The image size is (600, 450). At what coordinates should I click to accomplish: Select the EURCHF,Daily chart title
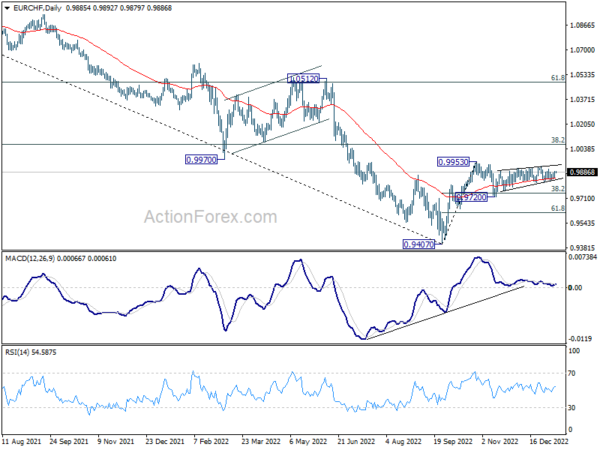pos(38,8)
